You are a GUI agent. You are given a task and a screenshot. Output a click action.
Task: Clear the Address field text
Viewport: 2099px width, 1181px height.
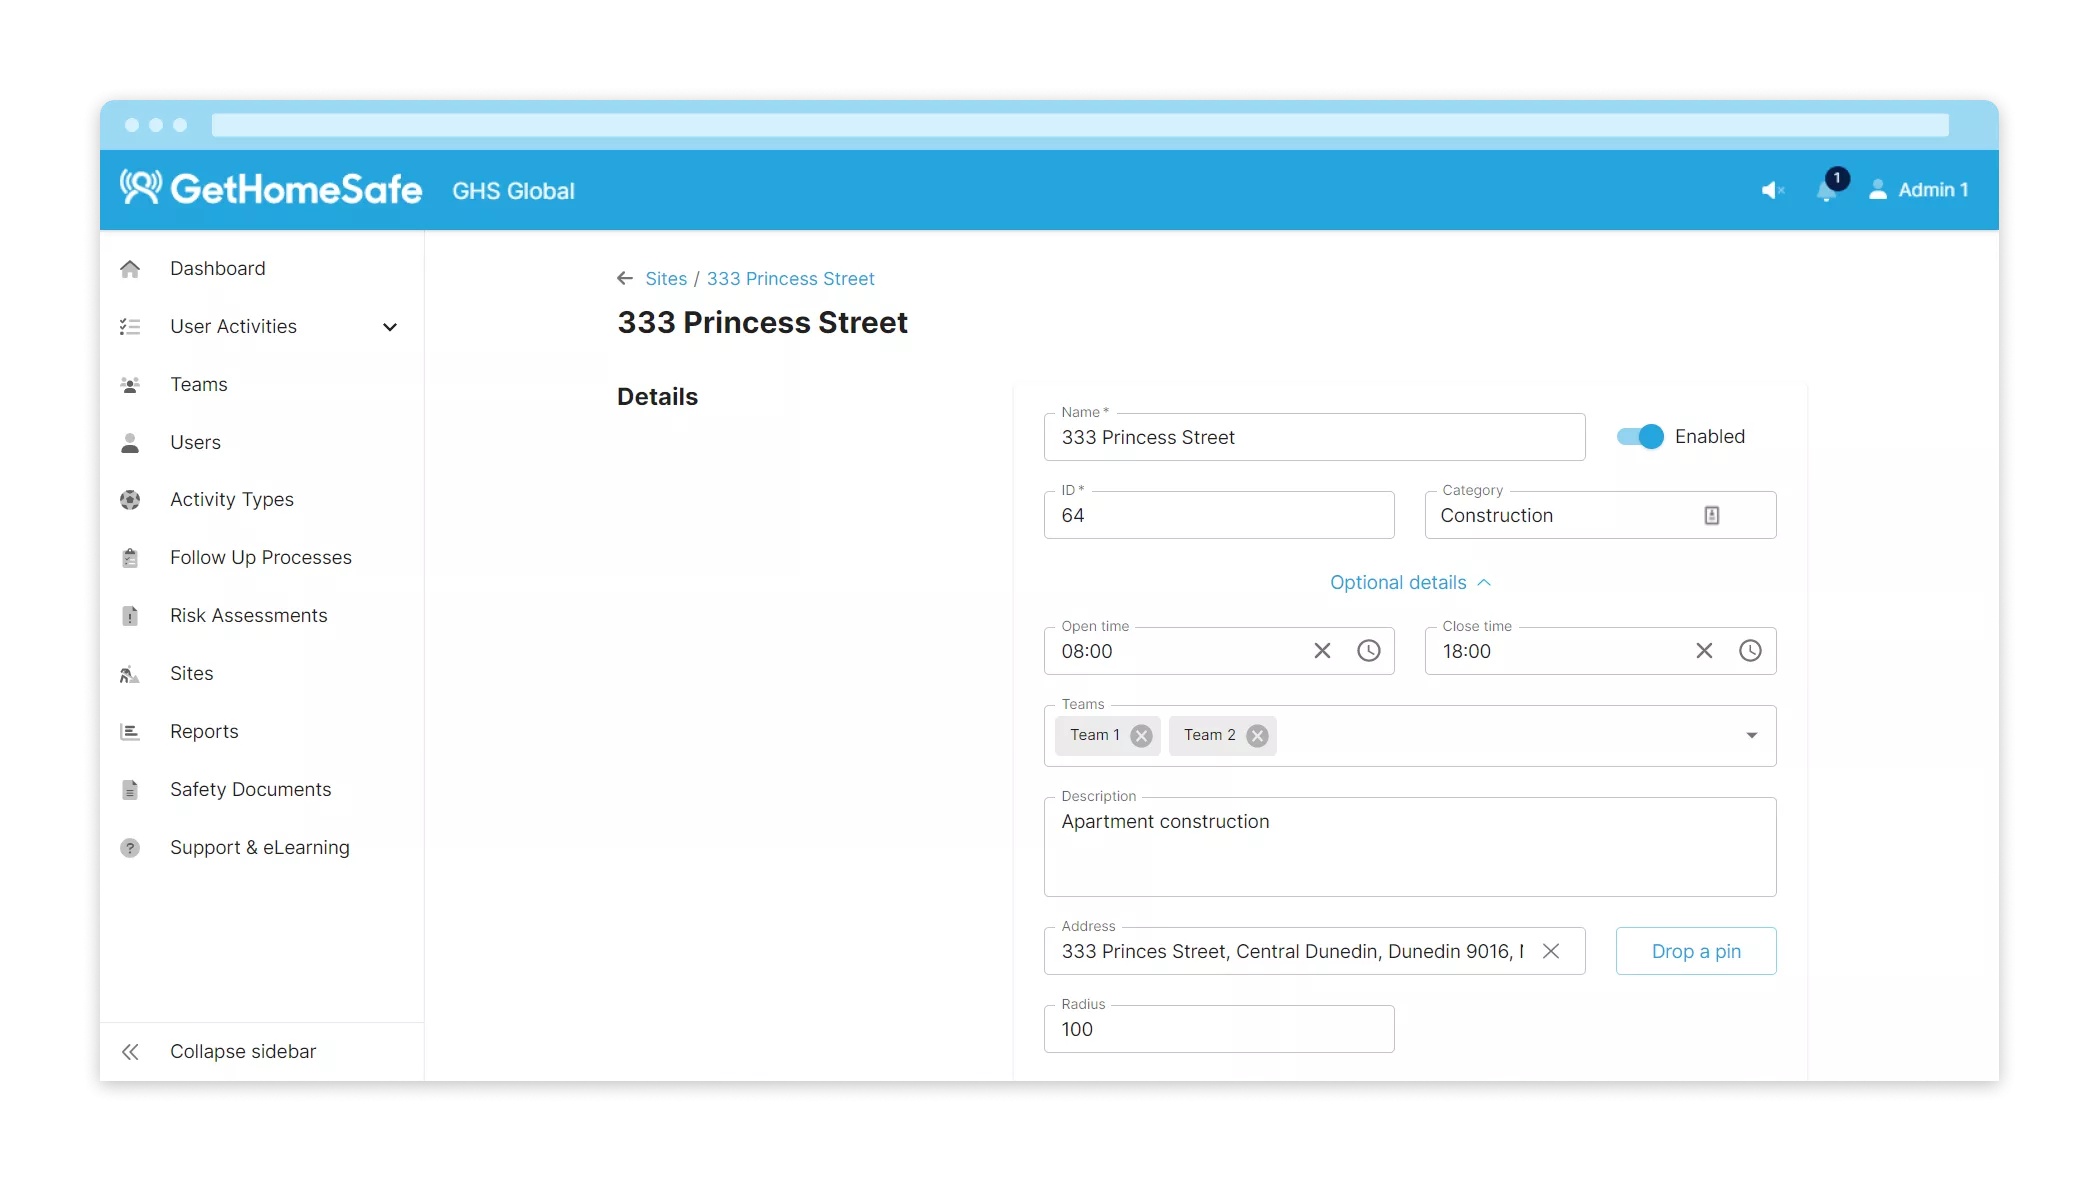point(1551,951)
